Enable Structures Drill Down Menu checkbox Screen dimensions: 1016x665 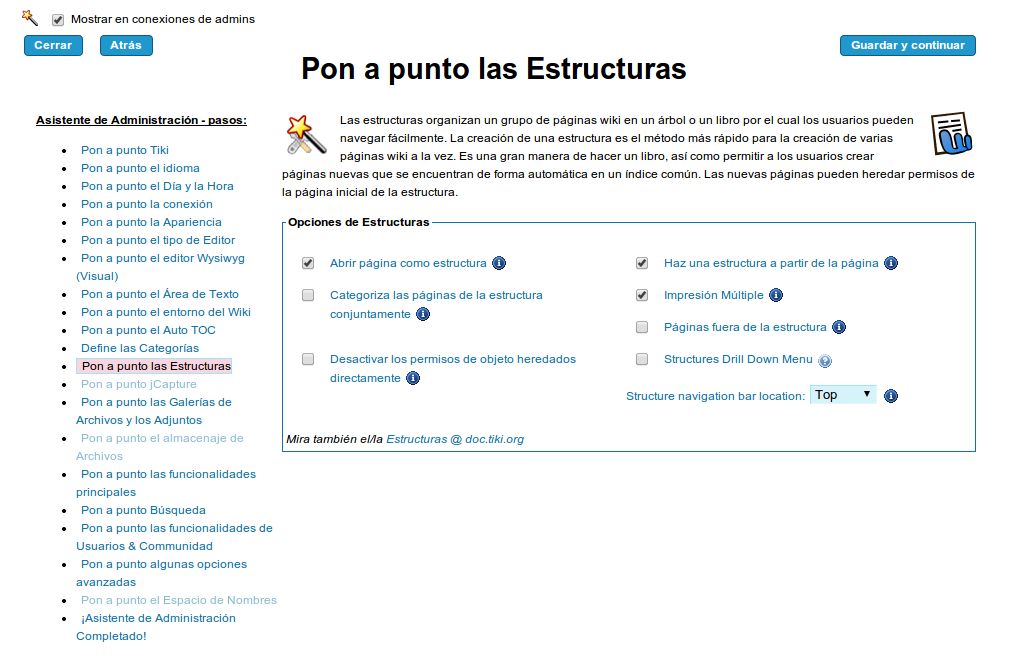642,360
